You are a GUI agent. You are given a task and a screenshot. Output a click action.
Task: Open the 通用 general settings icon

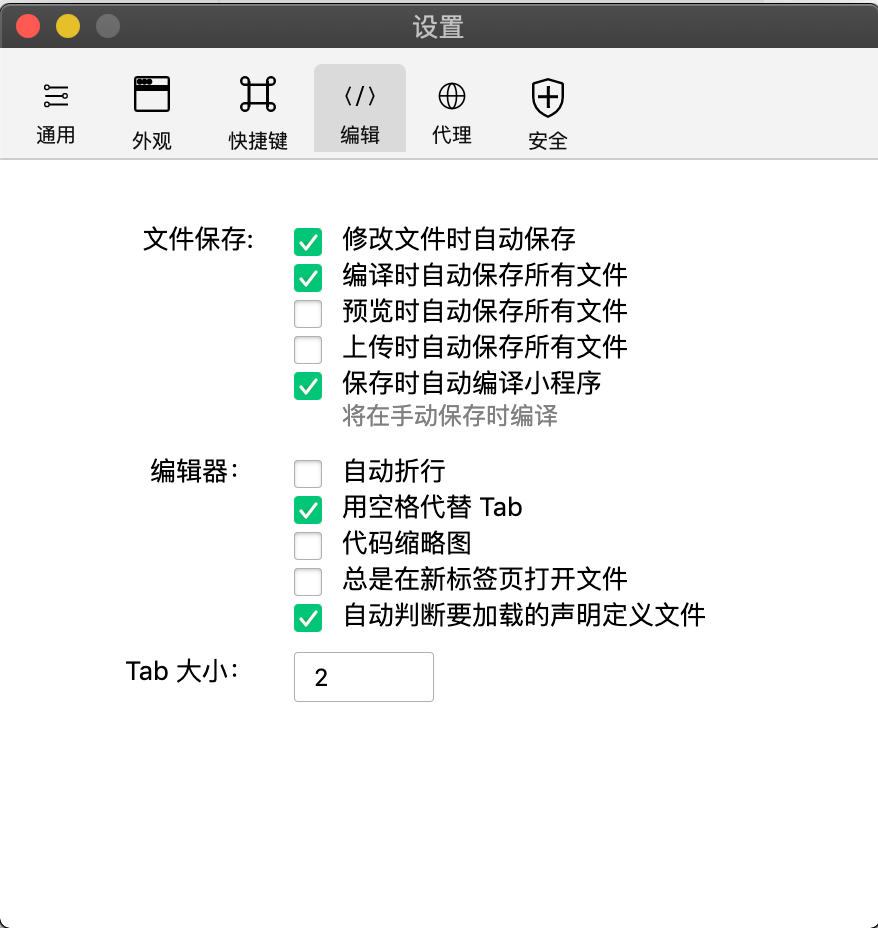(x=56, y=96)
